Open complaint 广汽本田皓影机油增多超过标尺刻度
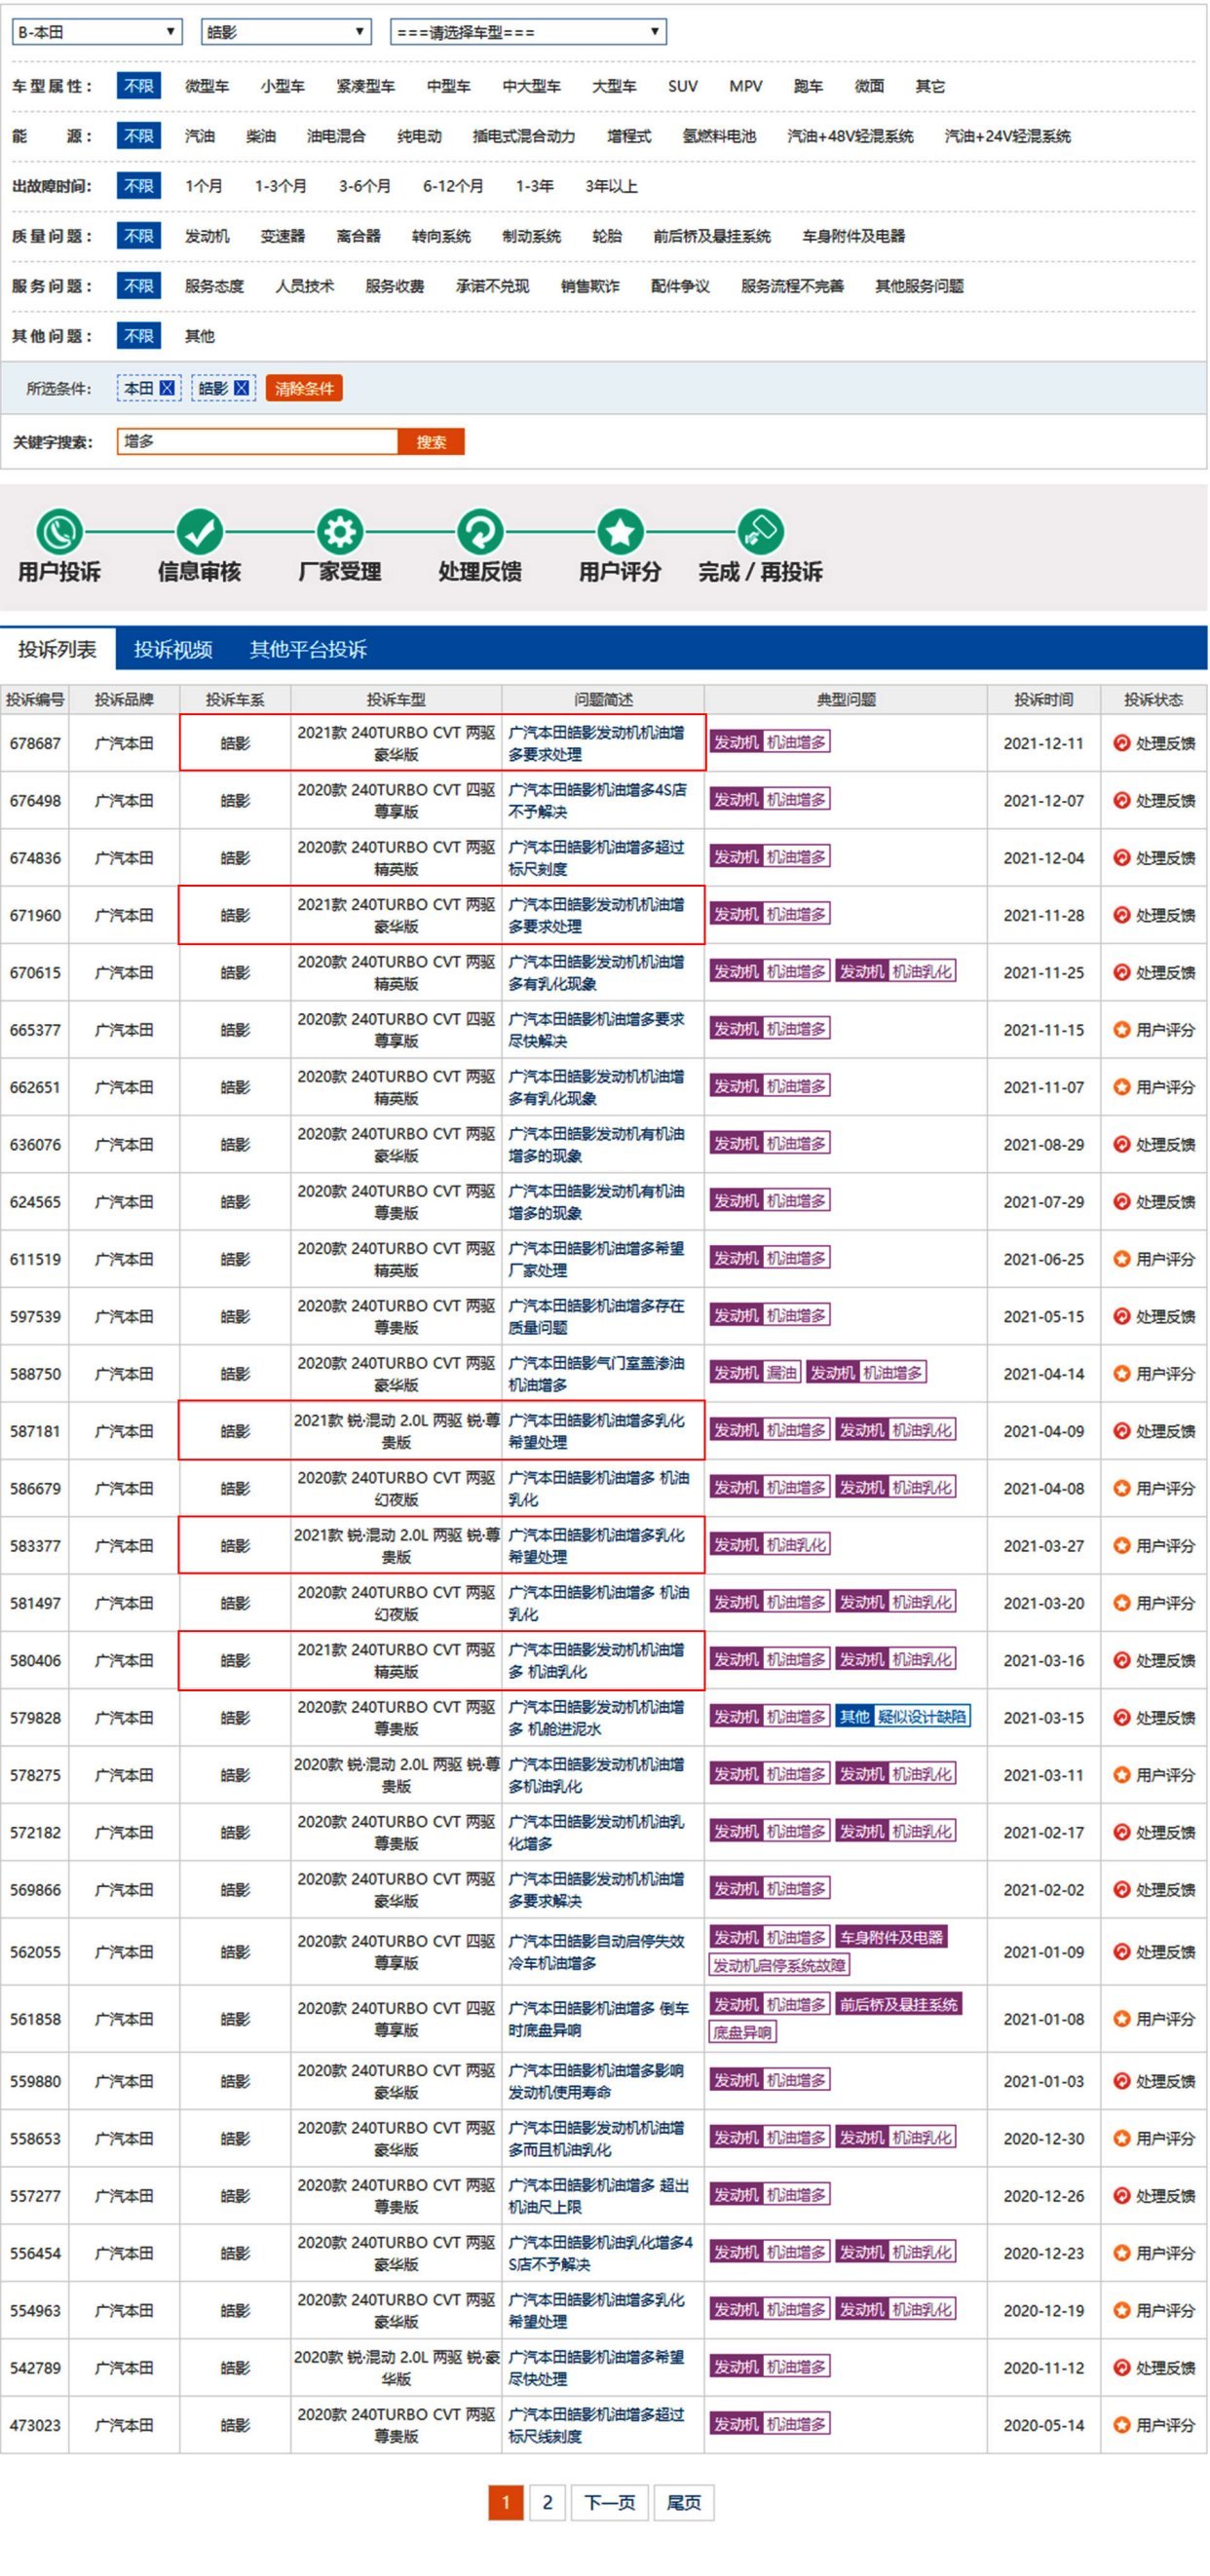The height and width of the screenshot is (2576, 1210). coord(597,857)
